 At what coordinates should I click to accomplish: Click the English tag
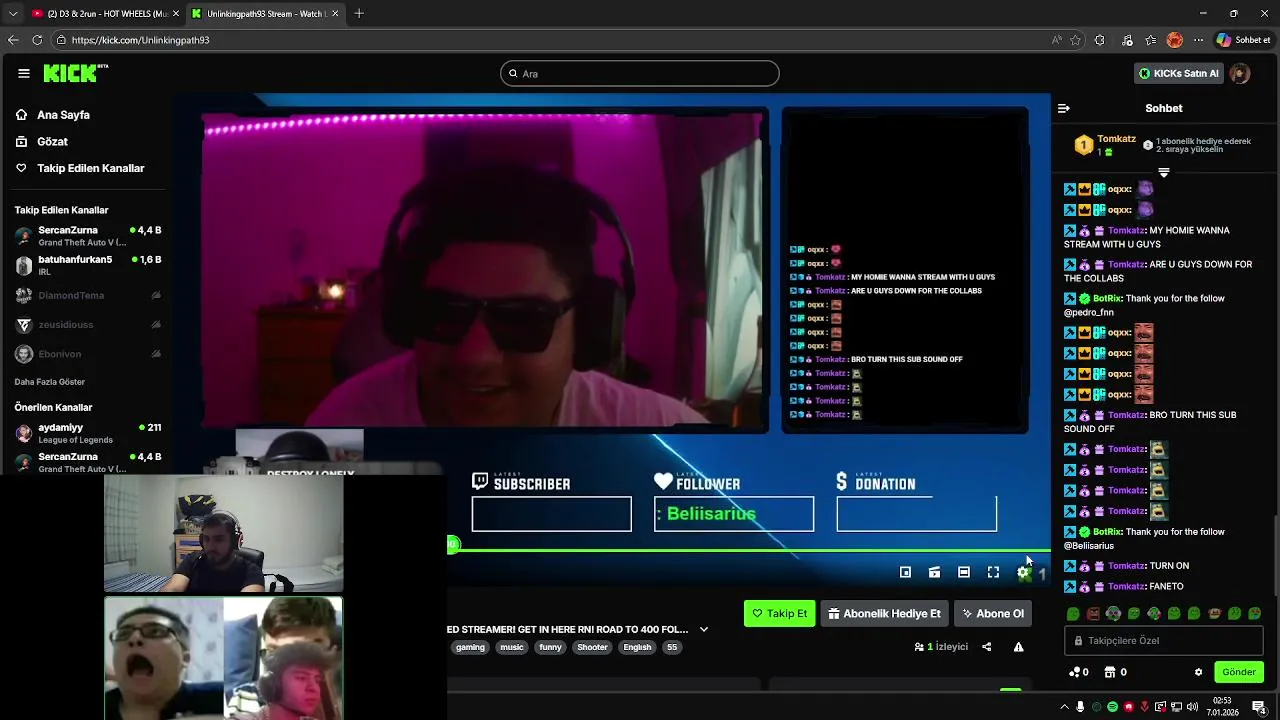(637, 647)
